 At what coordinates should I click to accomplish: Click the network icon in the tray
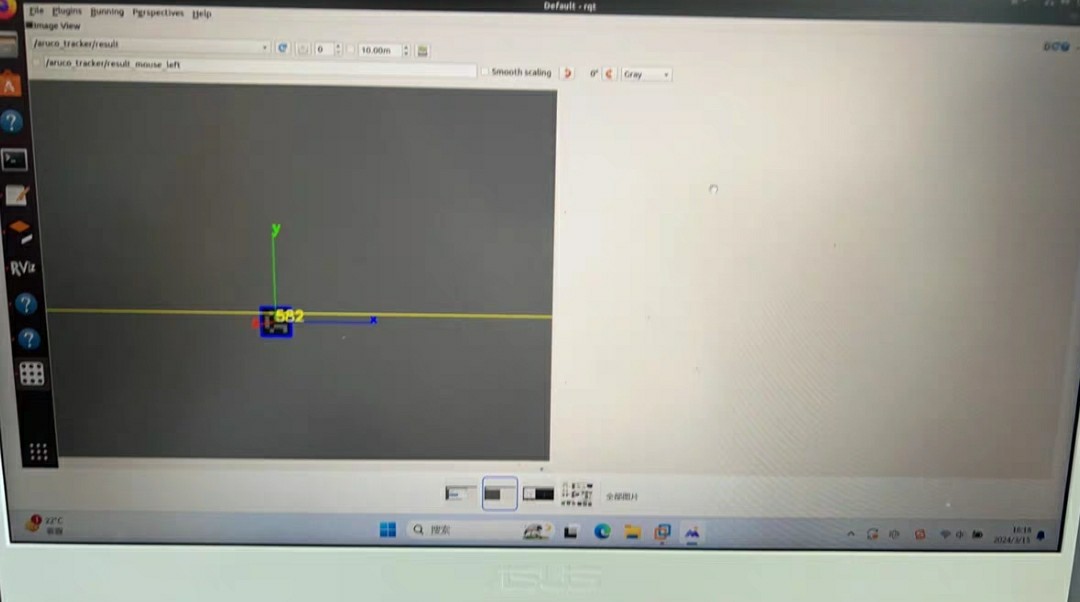(945, 534)
